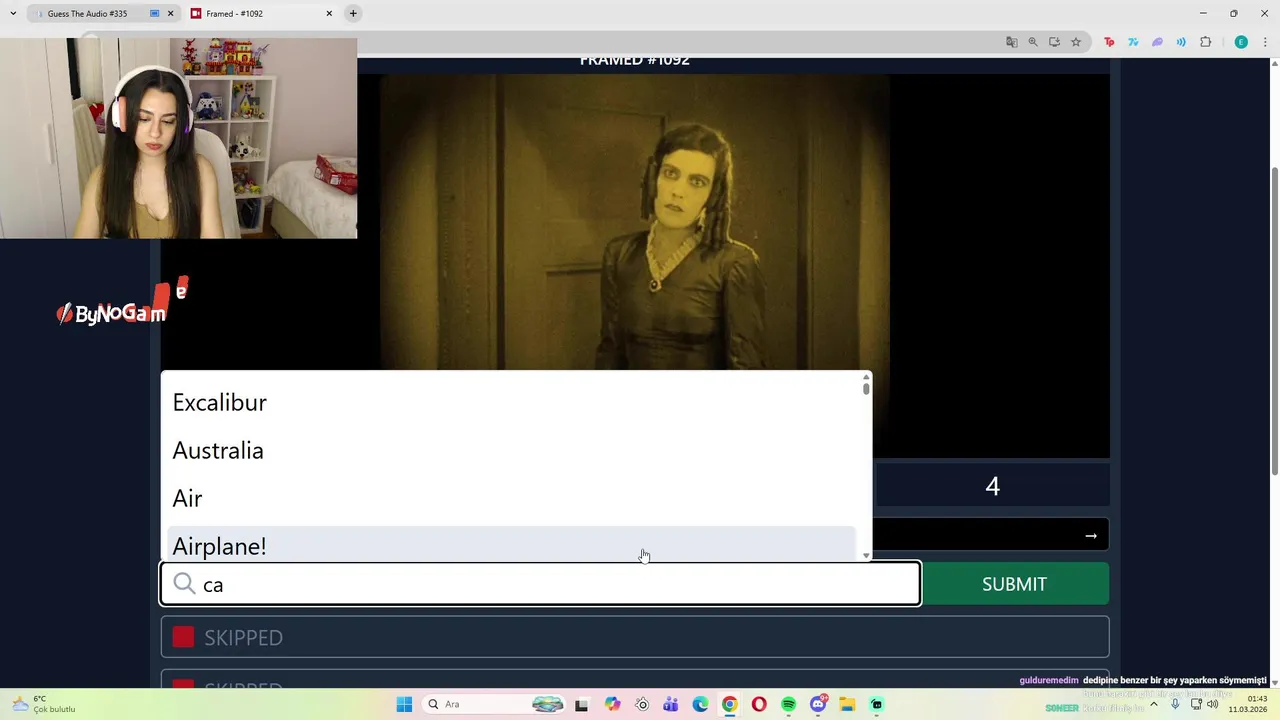Click the suggestion list scrollbar
1280x720 pixels.
click(x=866, y=388)
